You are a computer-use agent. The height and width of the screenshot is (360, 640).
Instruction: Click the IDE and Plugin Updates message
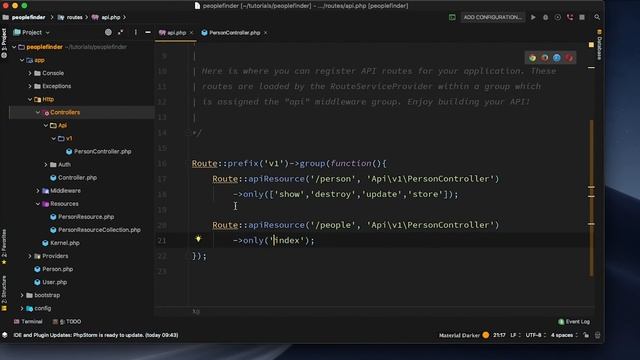pyautogui.click(x=96, y=335)
